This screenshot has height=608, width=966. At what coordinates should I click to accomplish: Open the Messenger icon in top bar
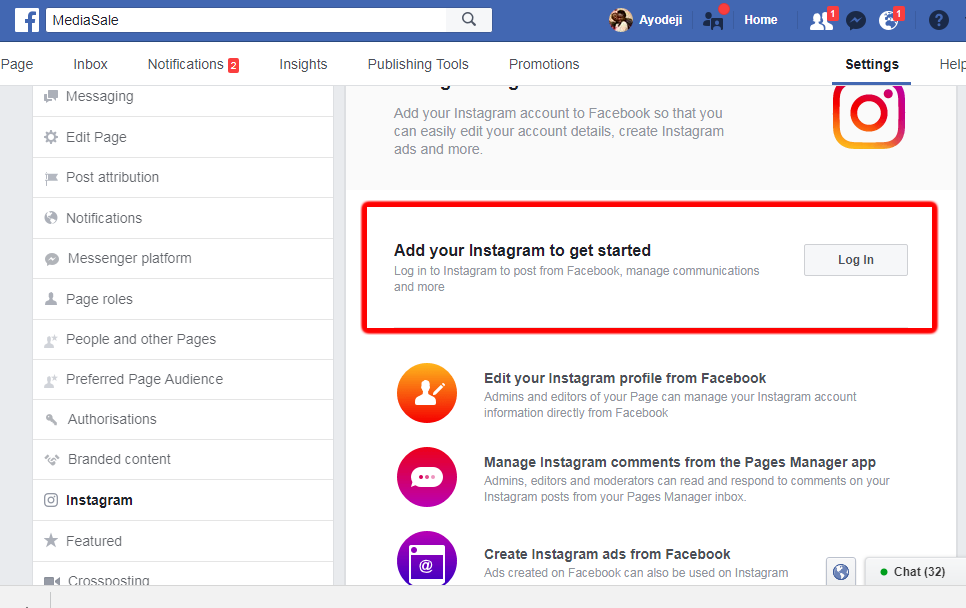tap(856, 21)
